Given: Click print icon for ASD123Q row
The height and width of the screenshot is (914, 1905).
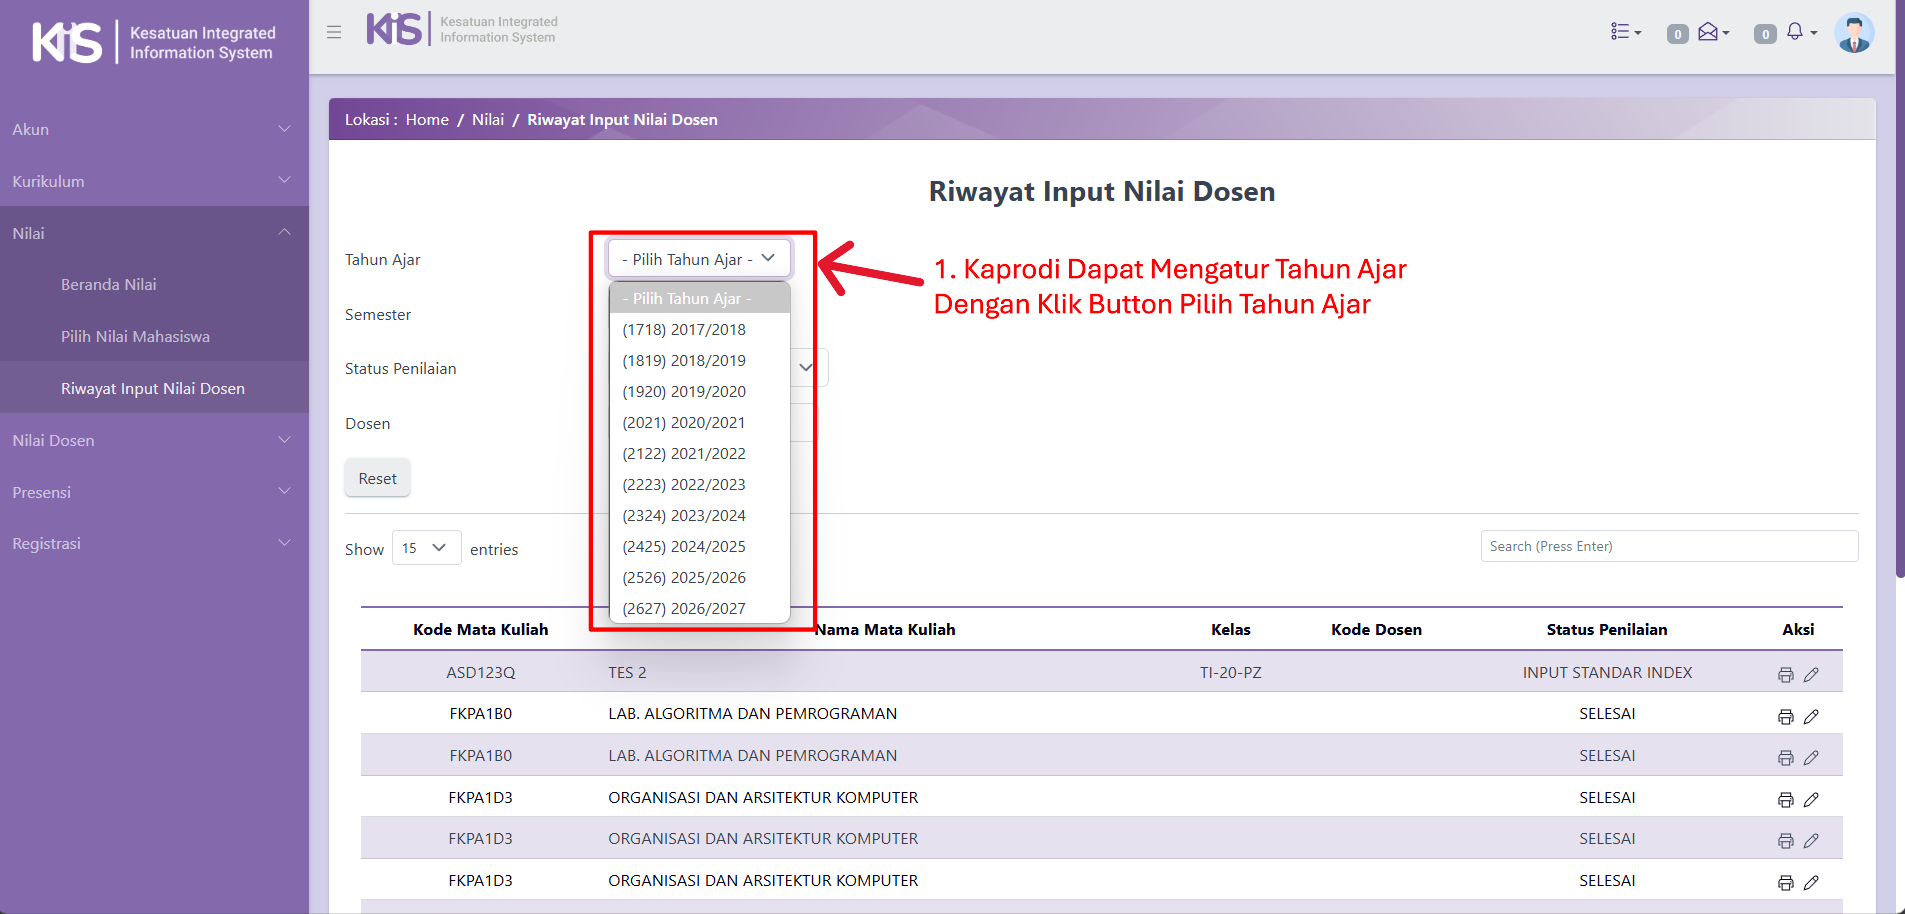Looking at the screenshot, I should coord(1785,675).
